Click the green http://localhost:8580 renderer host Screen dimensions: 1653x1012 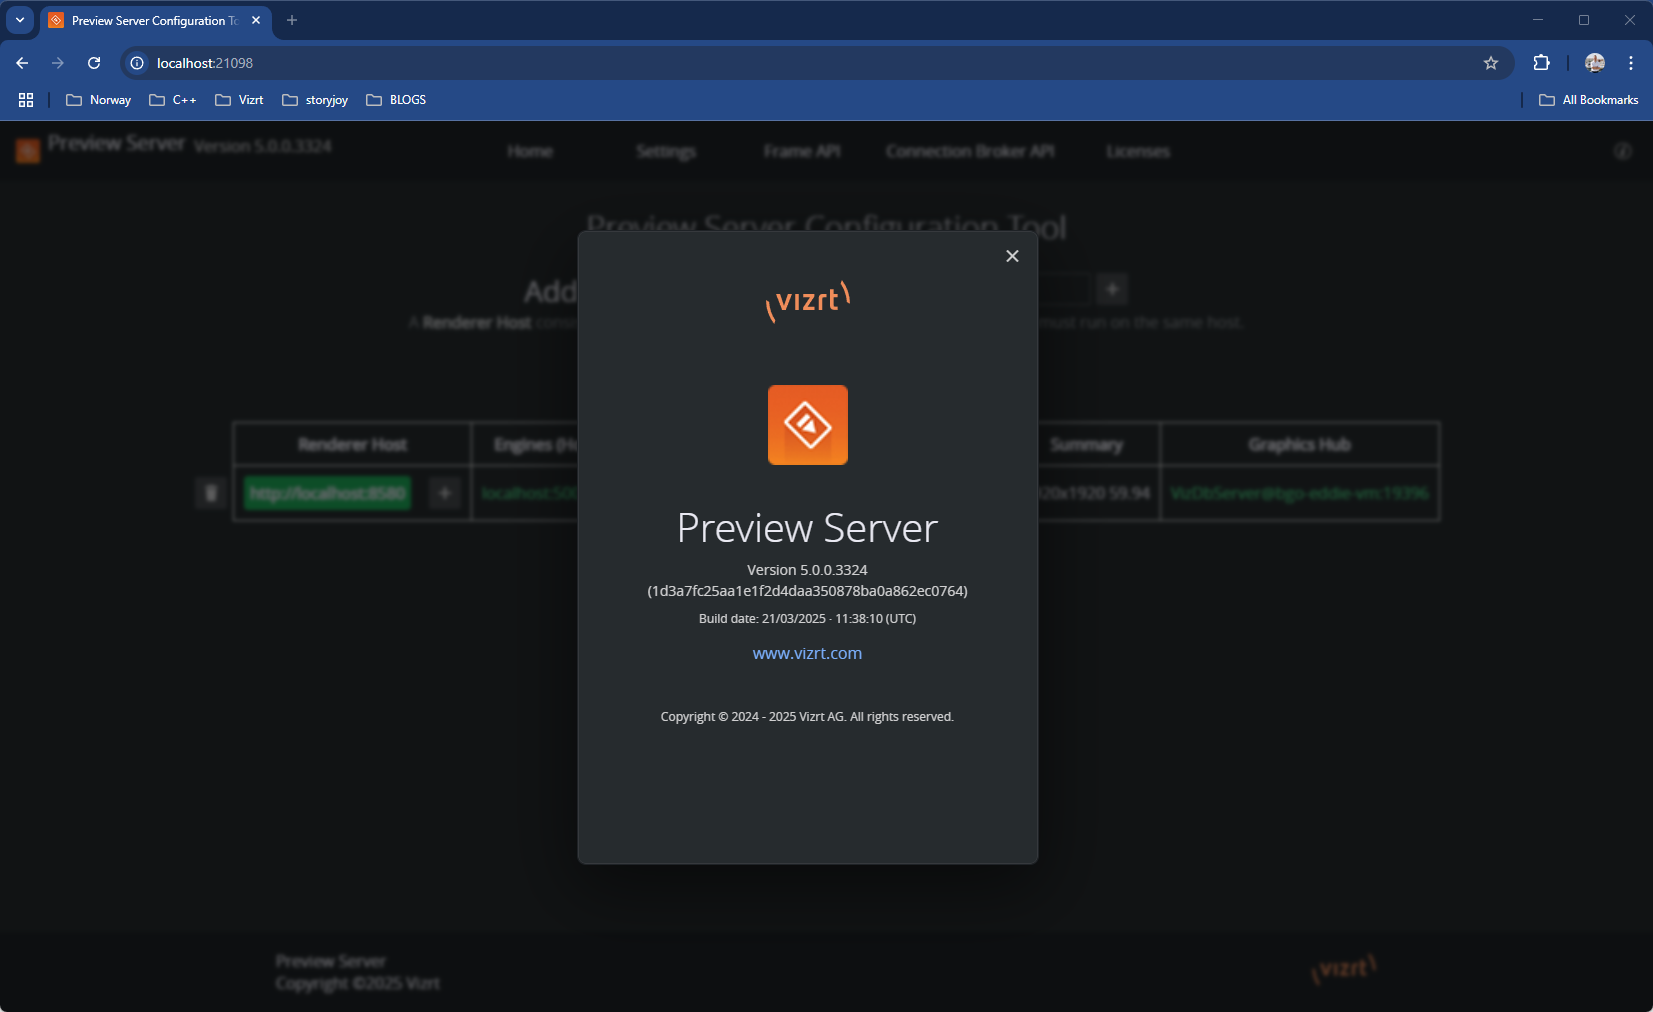pos(328,493)
